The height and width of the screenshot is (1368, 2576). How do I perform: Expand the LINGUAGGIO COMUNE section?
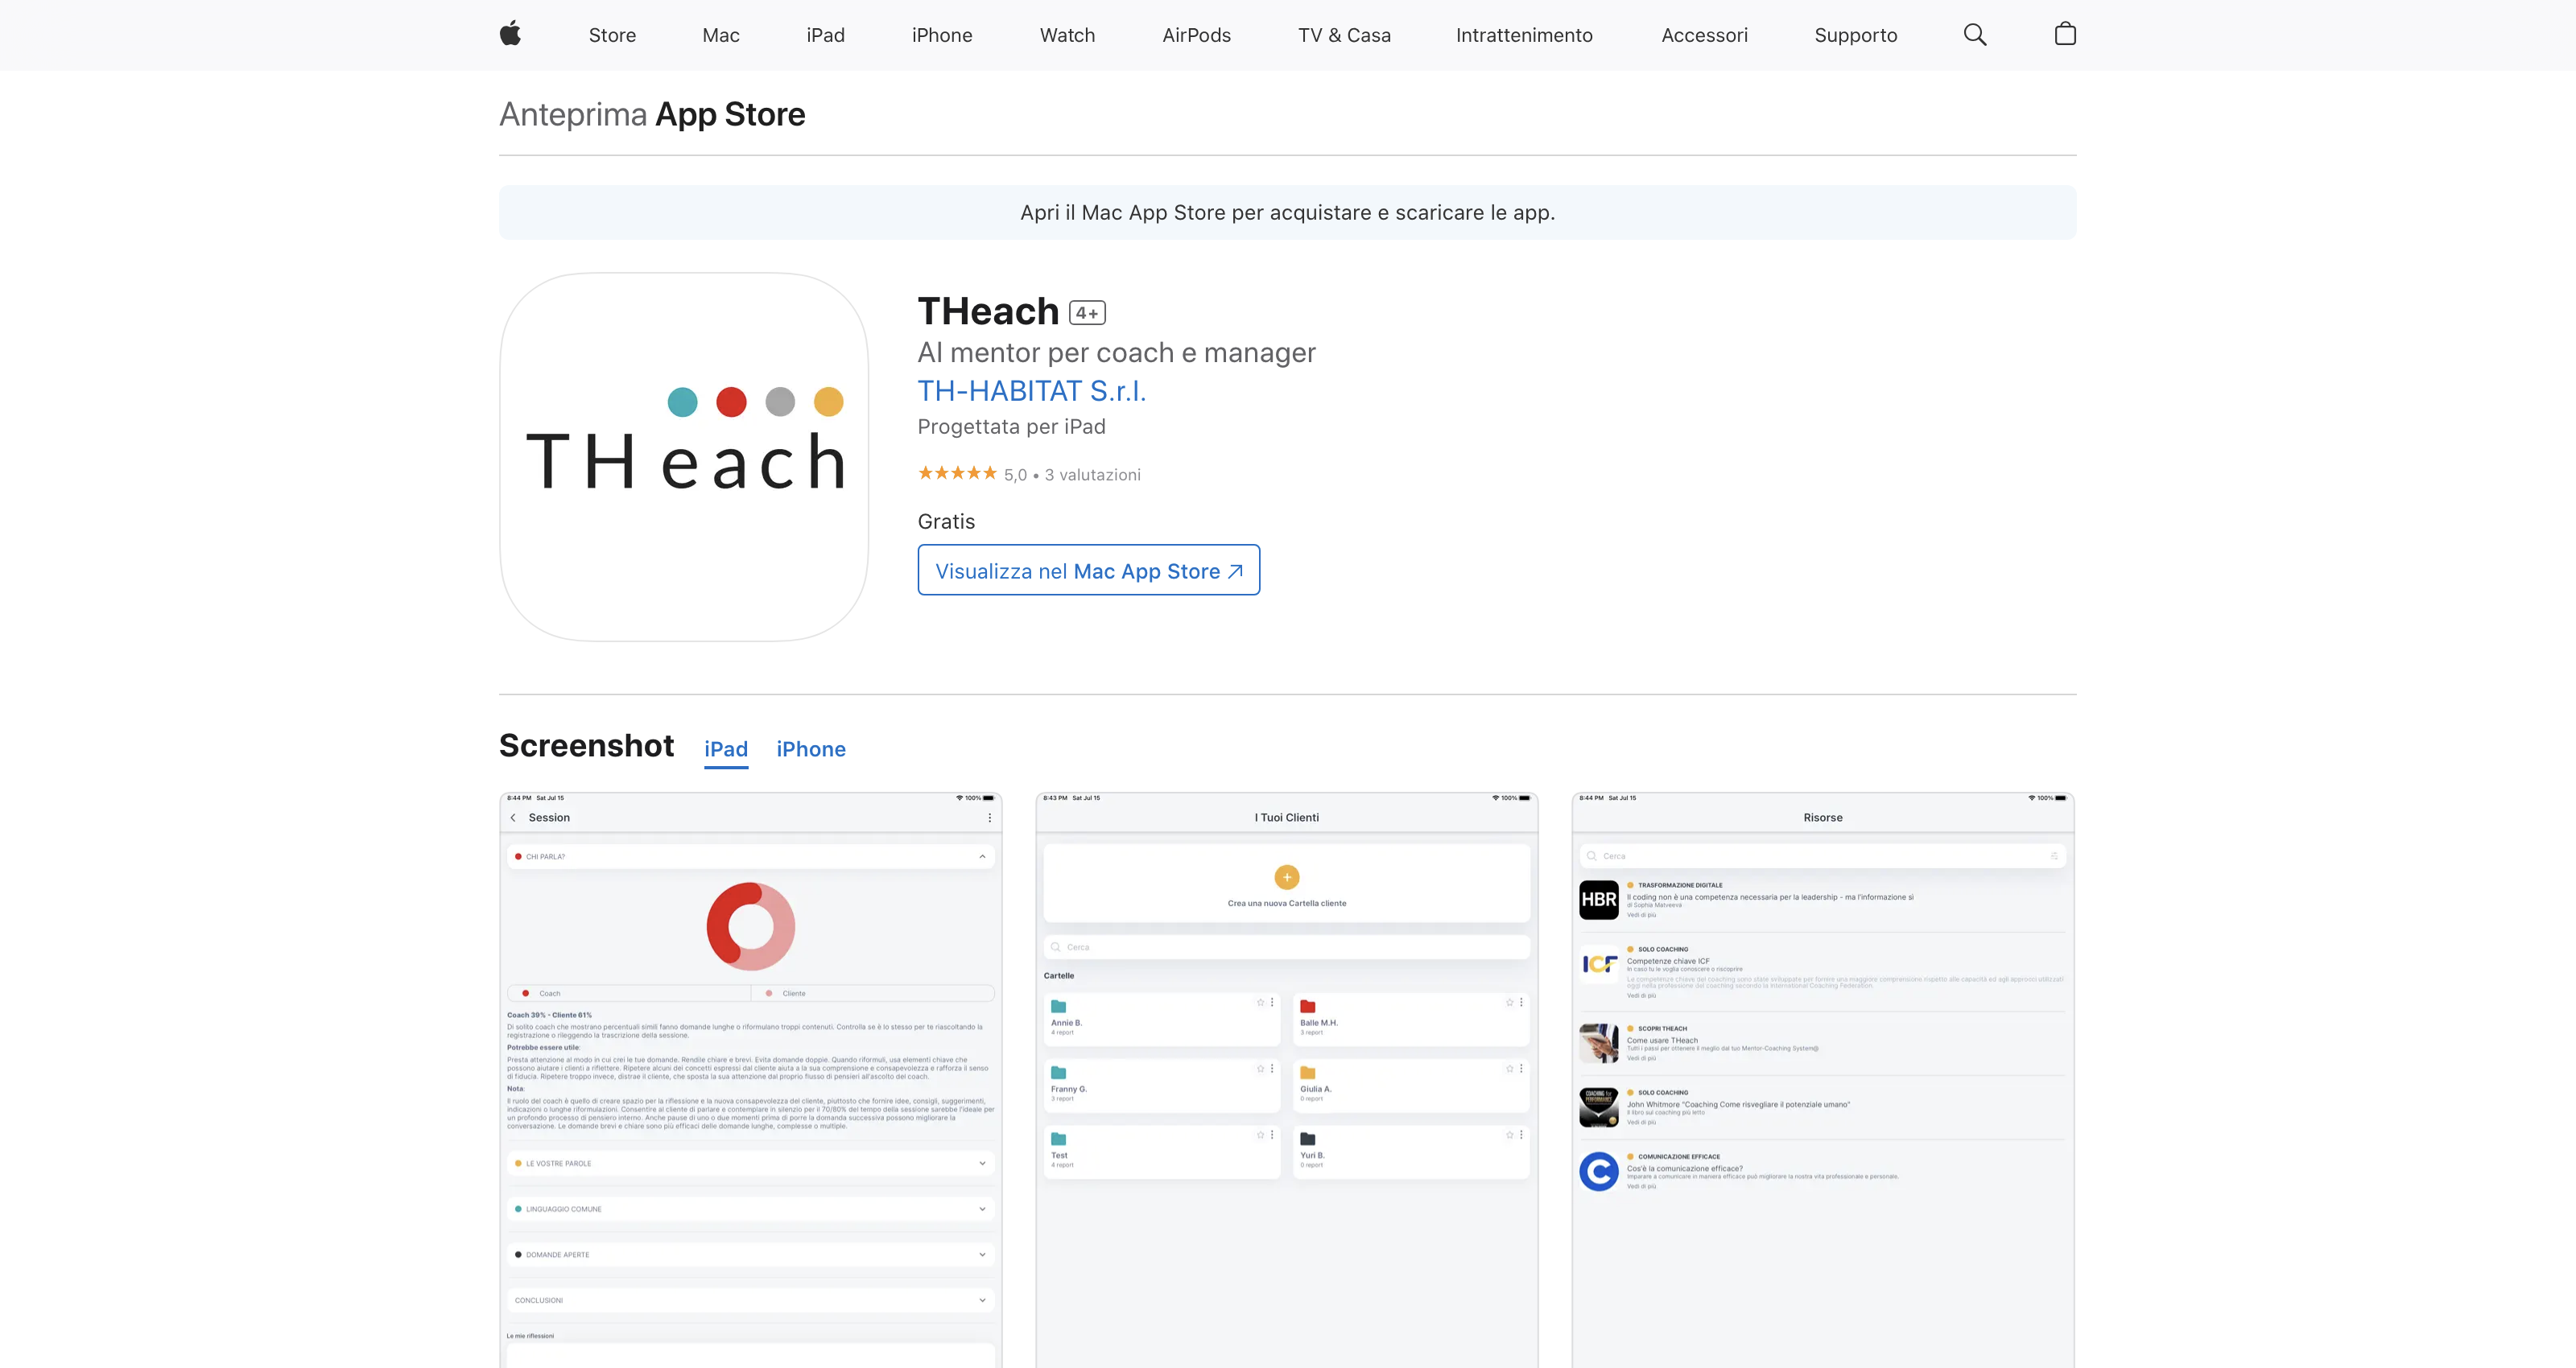(x=751, y=1209)
